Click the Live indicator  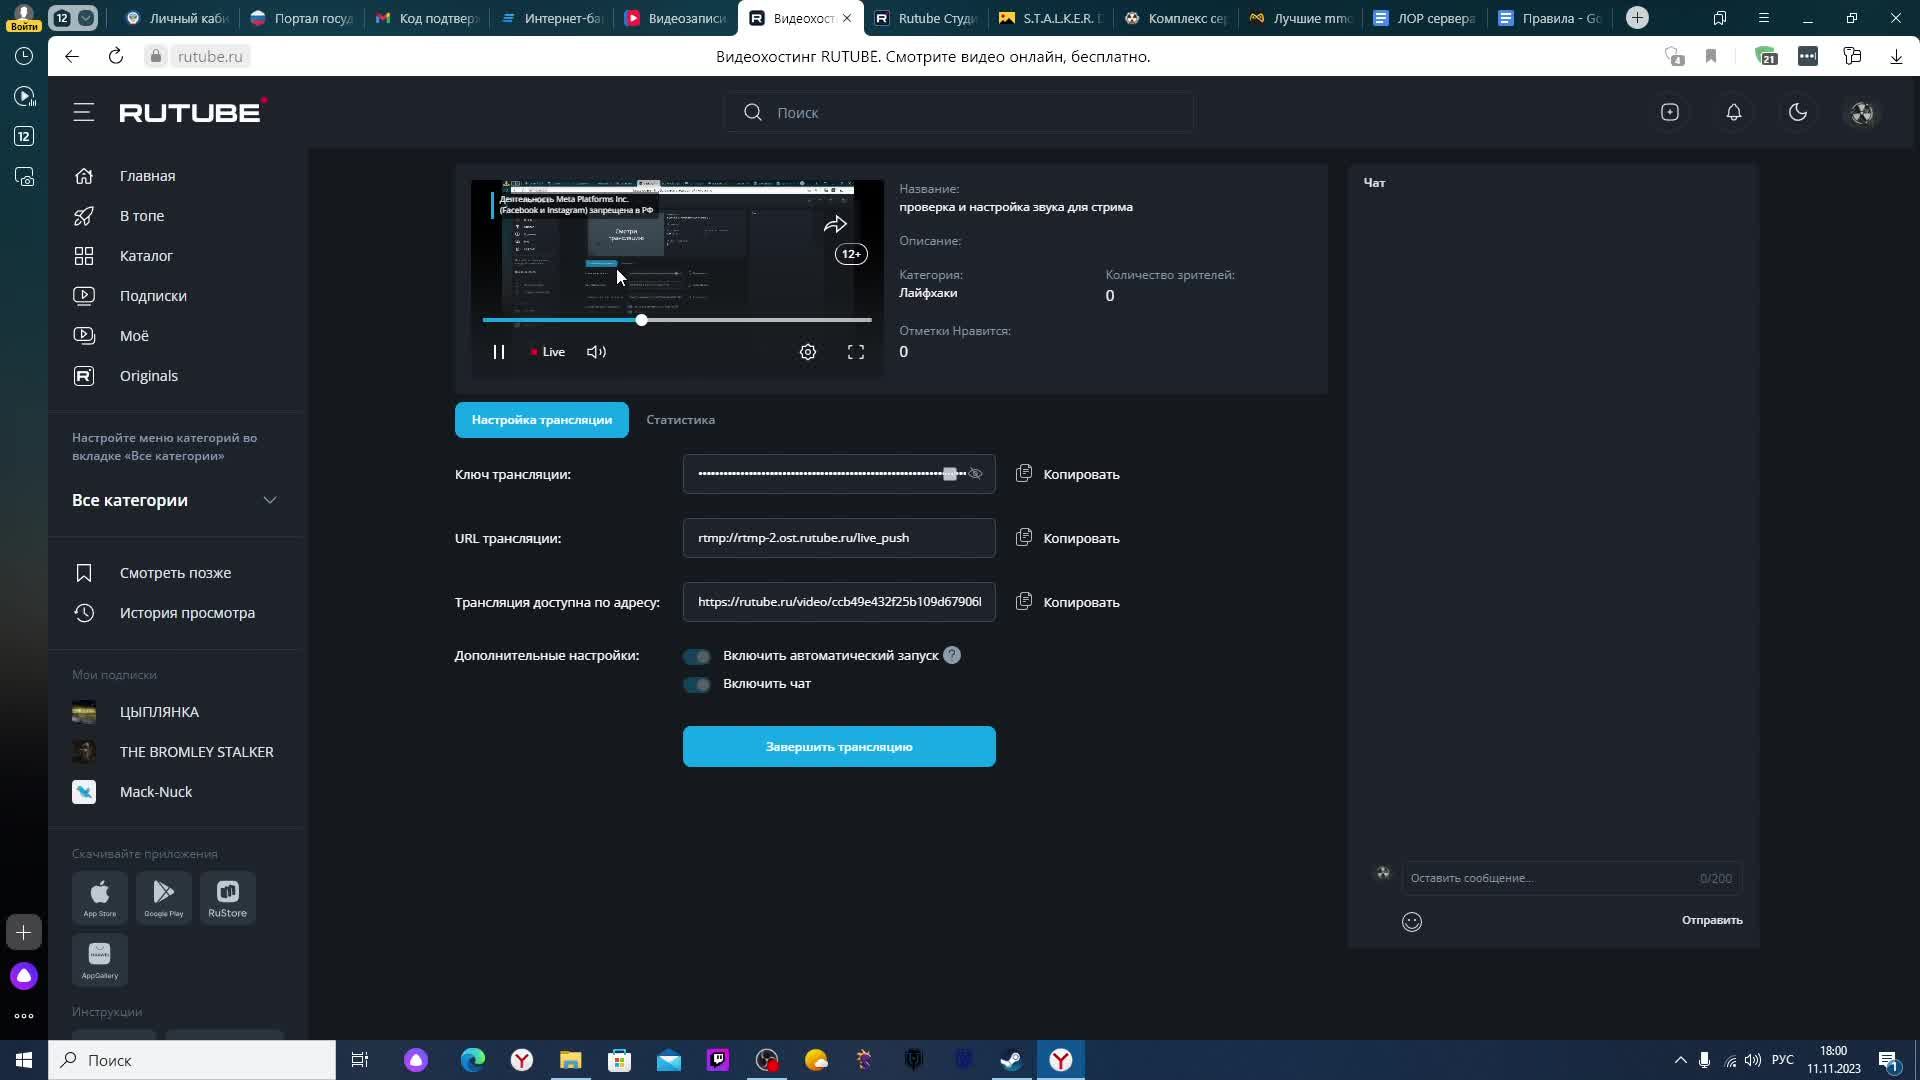[x=548, y=352]
